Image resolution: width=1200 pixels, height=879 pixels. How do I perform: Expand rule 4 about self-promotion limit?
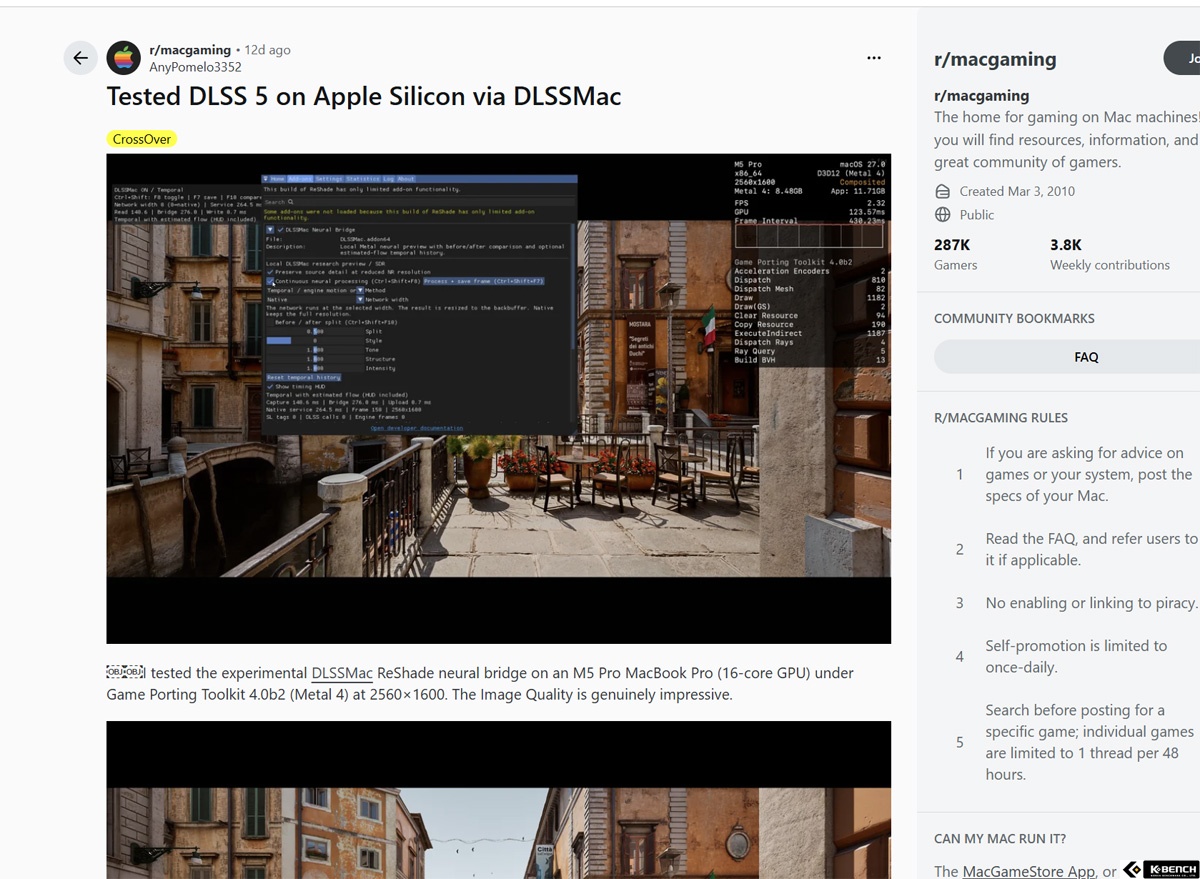[1067, 656]
